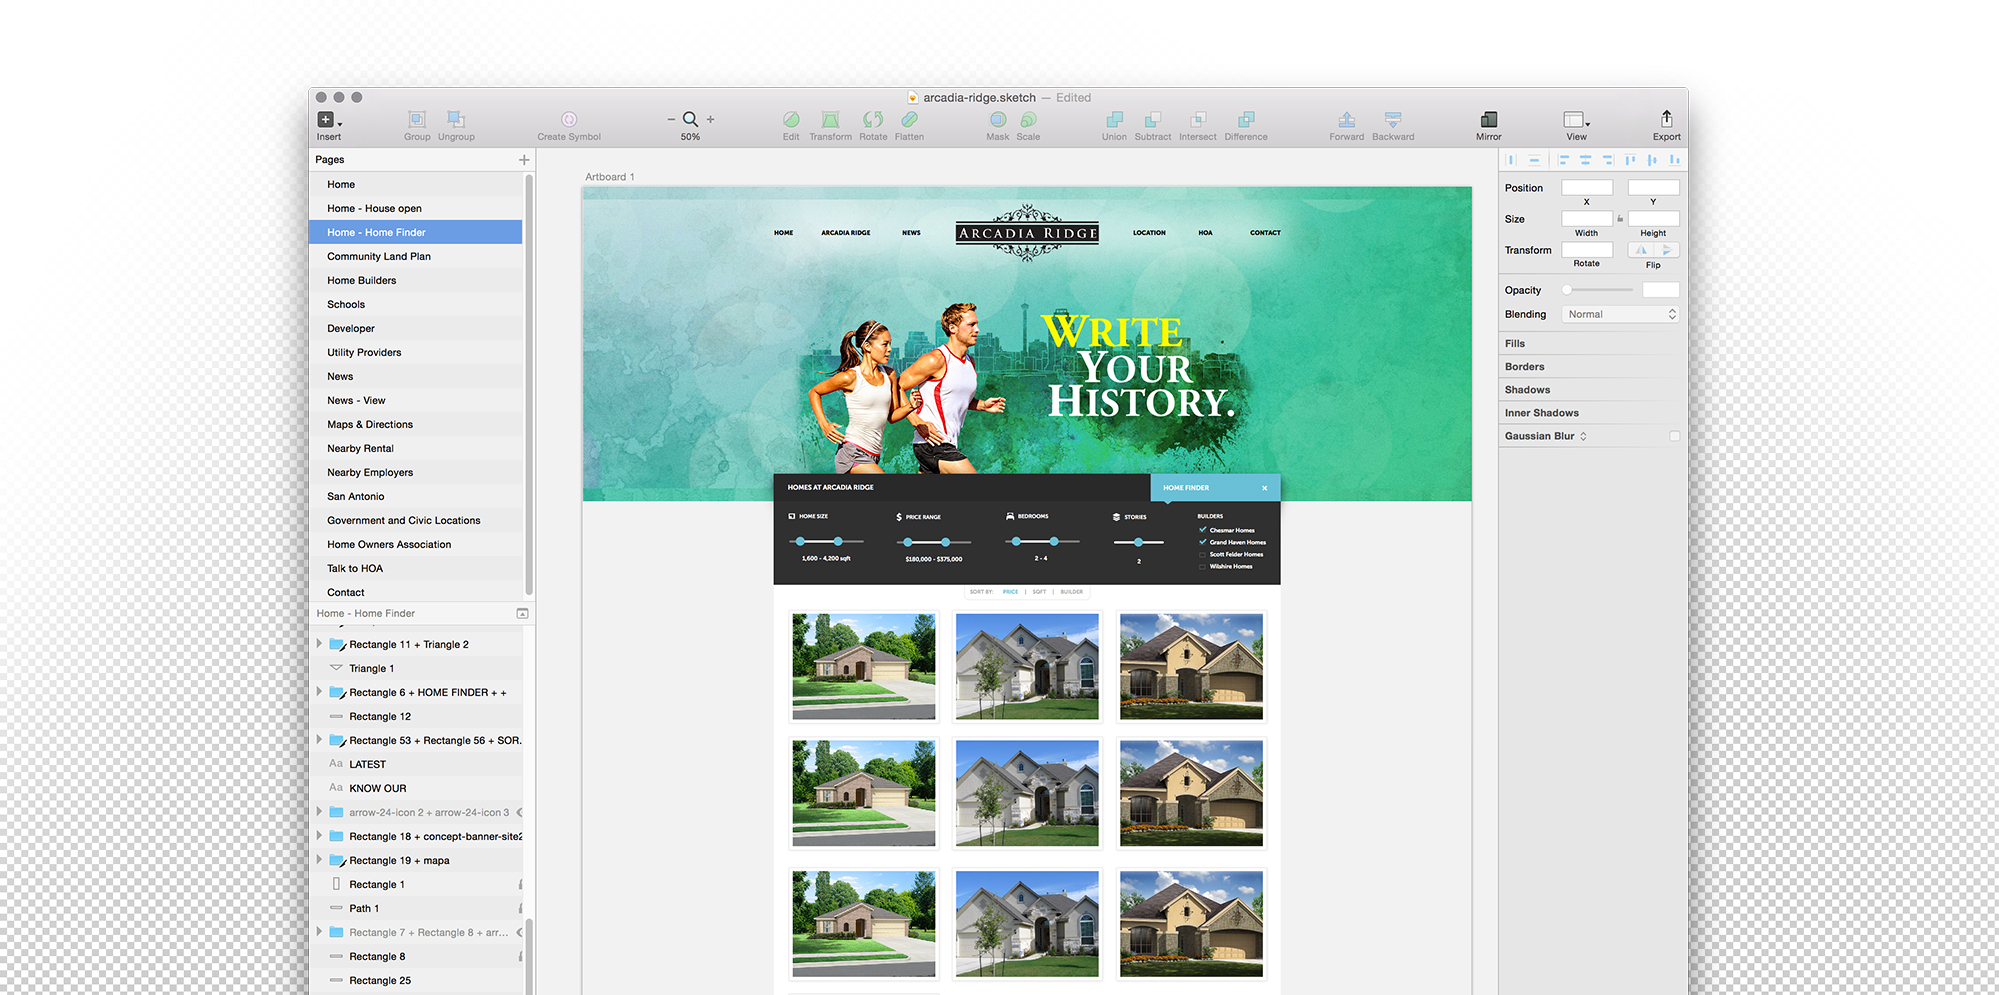Image resolution: width=1999 pixels, height=995 pixels.
Task: Click the Edit toolbar icon
Action: (791, 119)
